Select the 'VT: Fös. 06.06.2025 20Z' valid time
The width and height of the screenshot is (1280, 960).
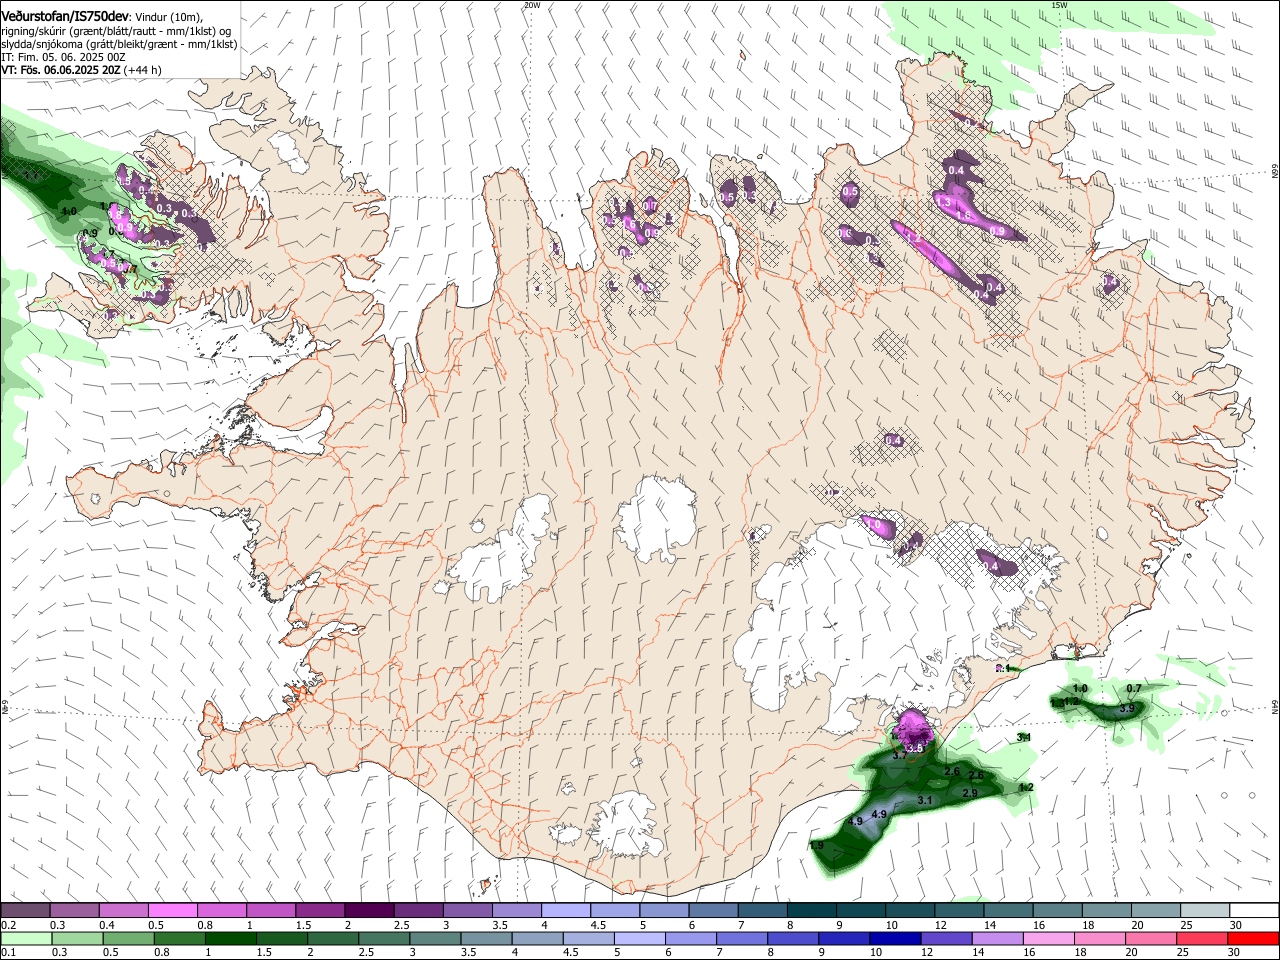[61, 71]
